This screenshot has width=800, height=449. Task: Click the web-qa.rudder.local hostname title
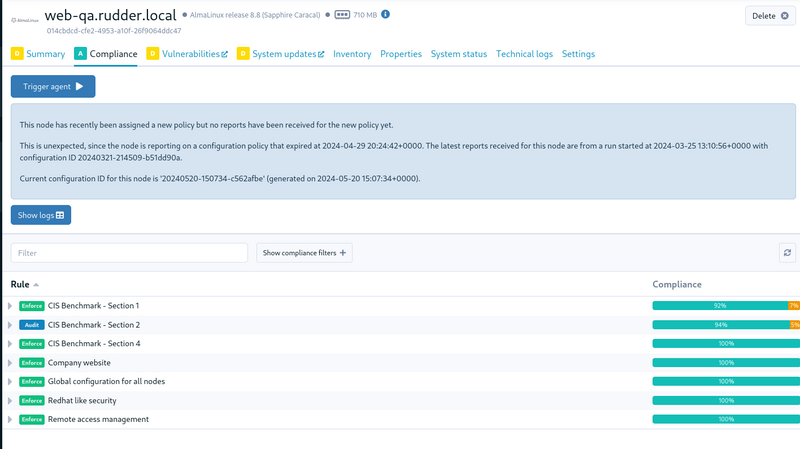click(110, 15)
